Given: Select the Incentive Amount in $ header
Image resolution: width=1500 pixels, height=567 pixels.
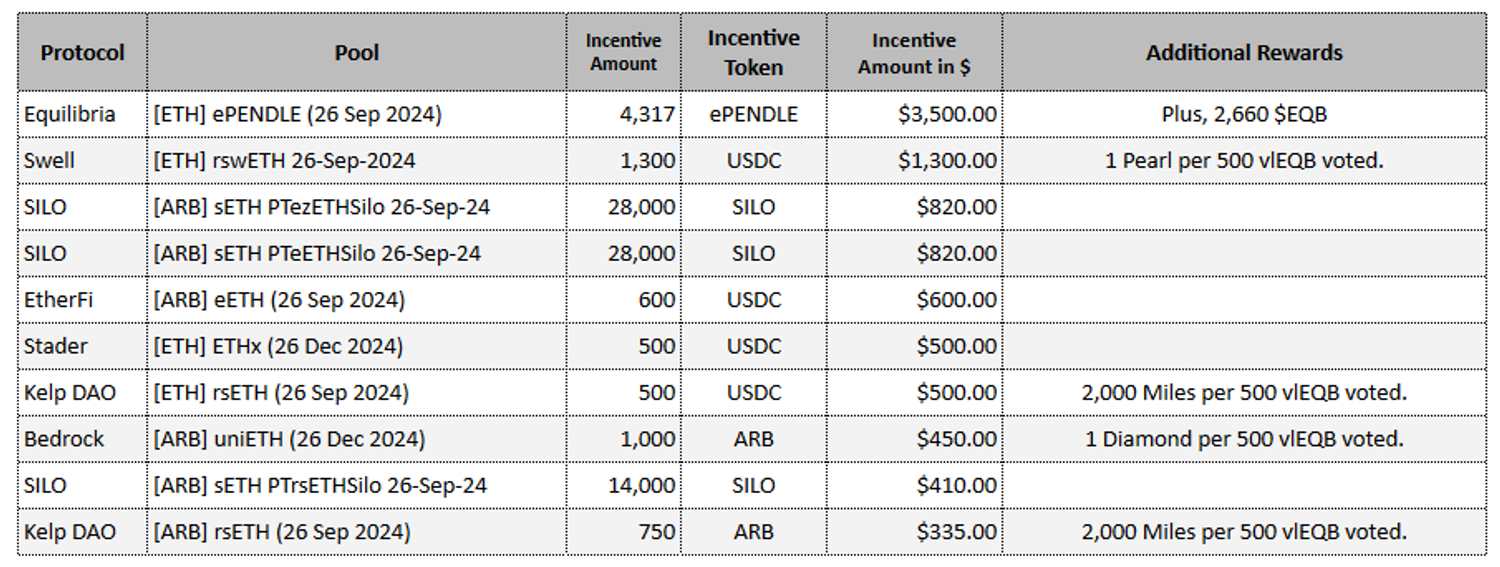Looking at the screenshot, I should pyautogui.click(x=914, y=53).
